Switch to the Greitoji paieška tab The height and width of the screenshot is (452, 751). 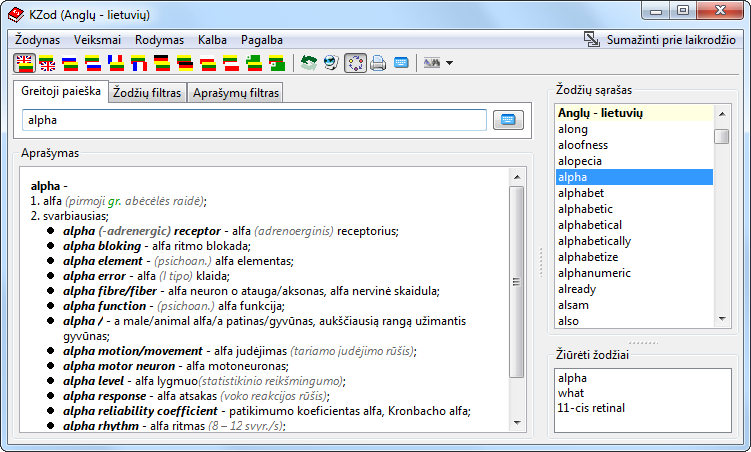pos(61,91)
